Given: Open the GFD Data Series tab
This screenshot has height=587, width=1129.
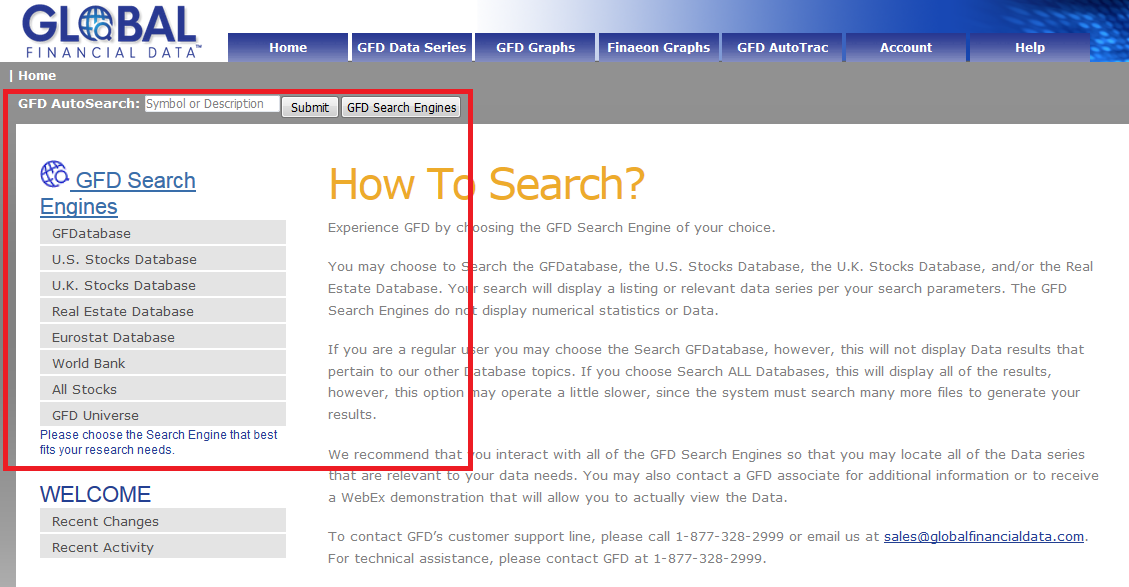Looking at the screenshot, I should (x=411, y=47).
